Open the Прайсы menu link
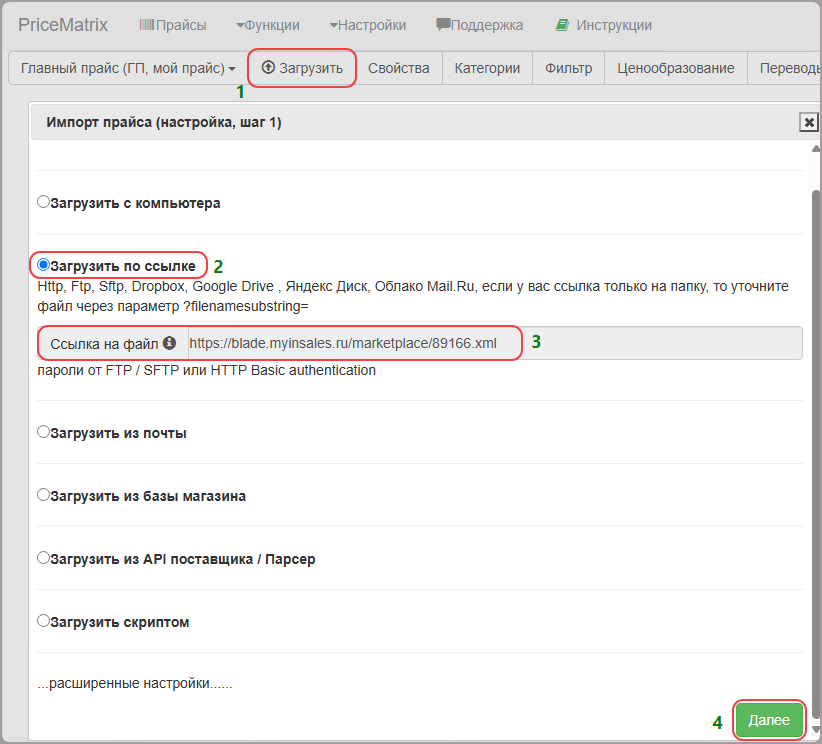 (x=173, y=25)
